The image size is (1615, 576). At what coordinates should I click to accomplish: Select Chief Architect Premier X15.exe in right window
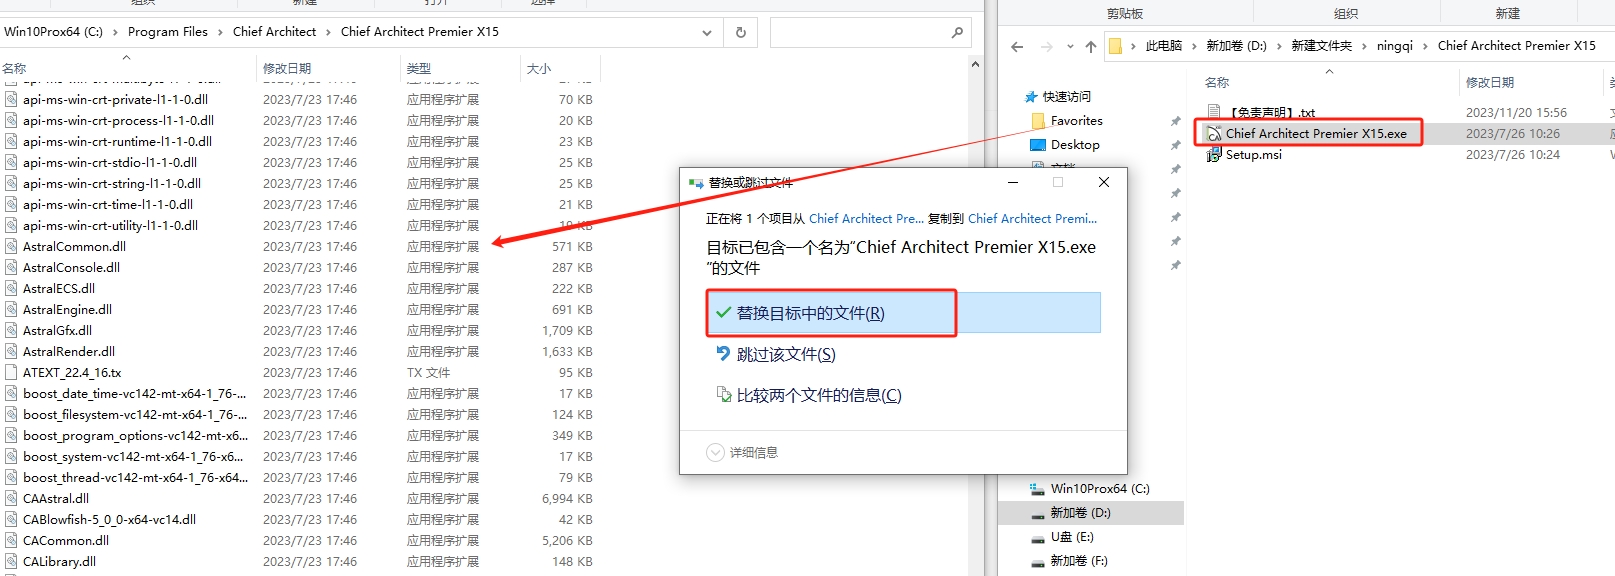[x=1316, y=134]
